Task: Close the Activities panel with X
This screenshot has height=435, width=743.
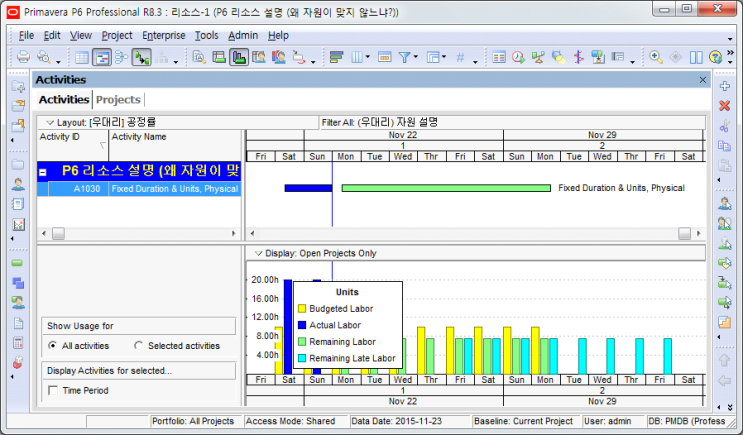Action: tap(703, 80)
